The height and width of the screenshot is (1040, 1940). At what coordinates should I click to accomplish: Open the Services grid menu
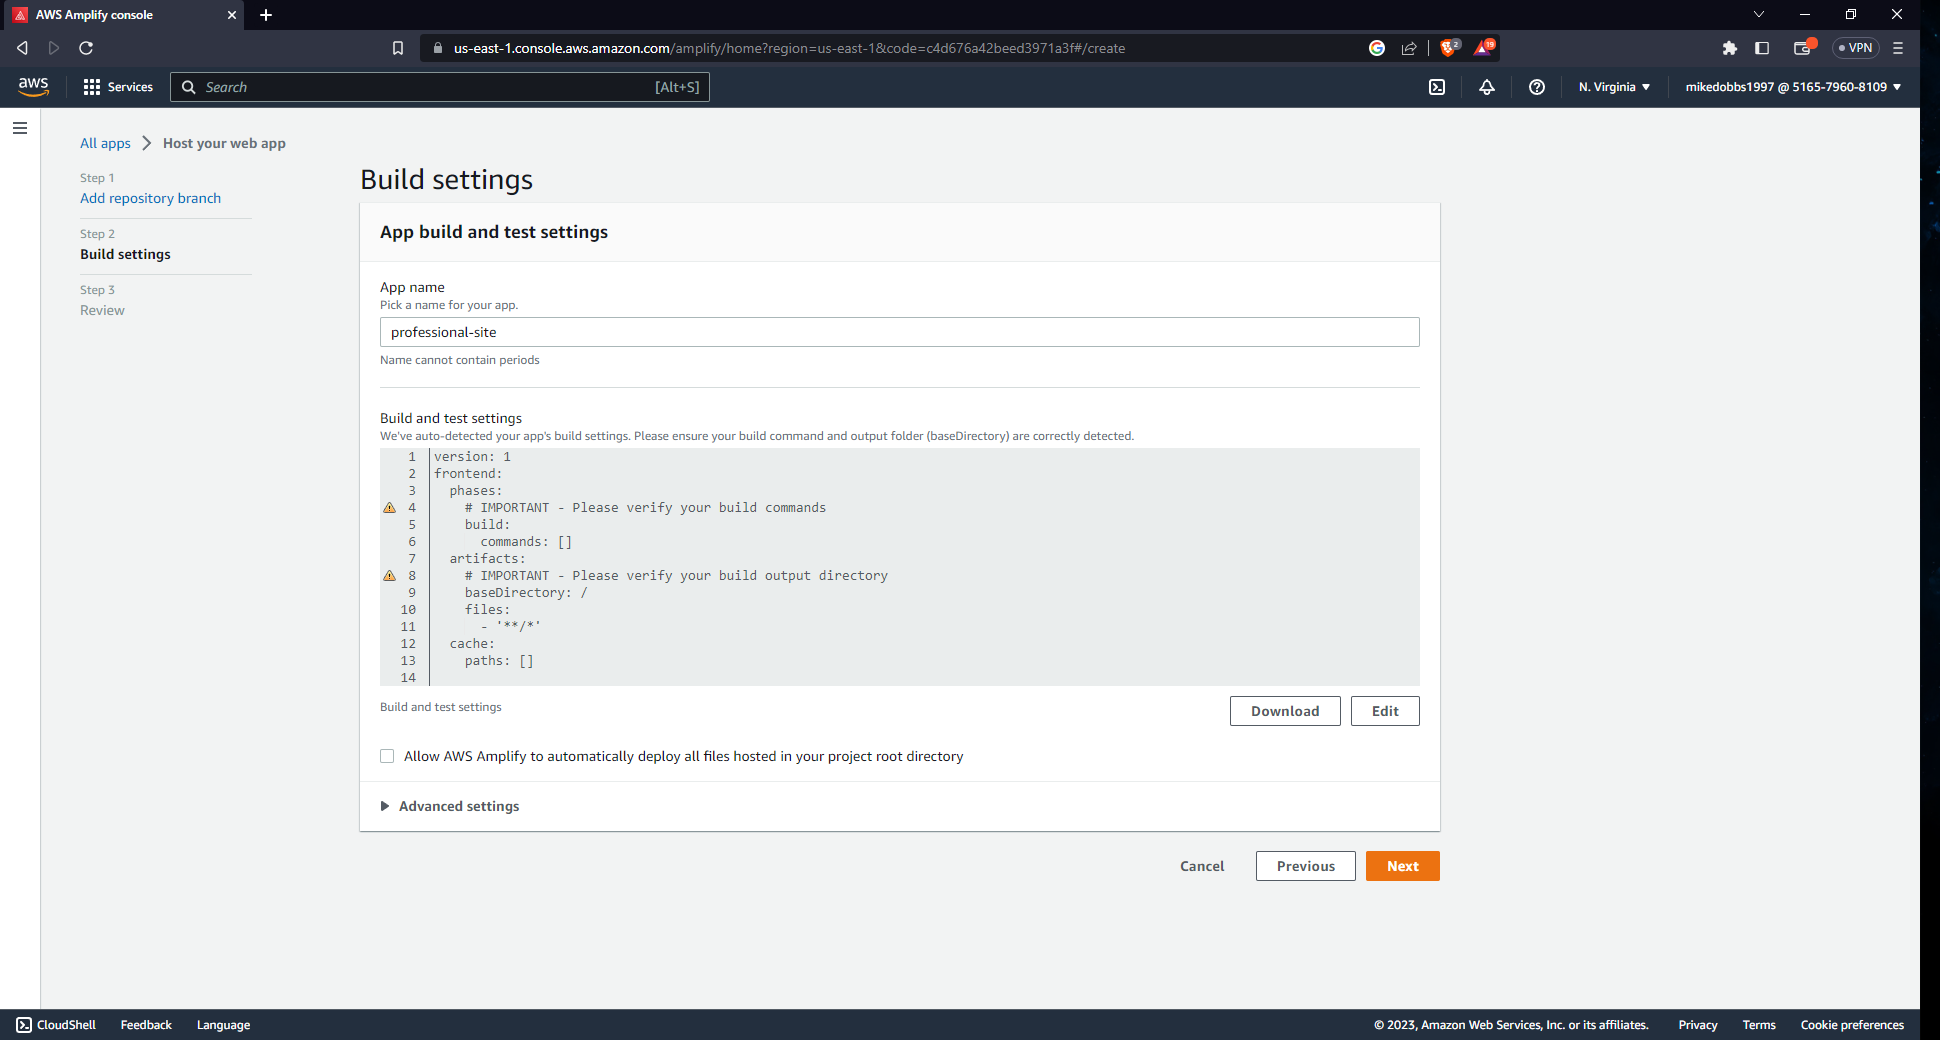[118, 87]
